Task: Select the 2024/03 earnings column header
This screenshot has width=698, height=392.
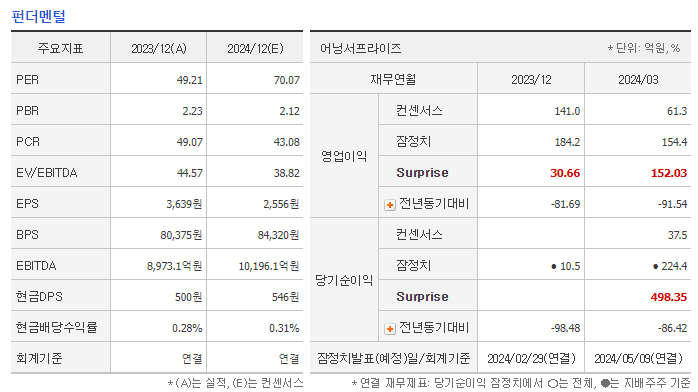Action: click(638, 80)
